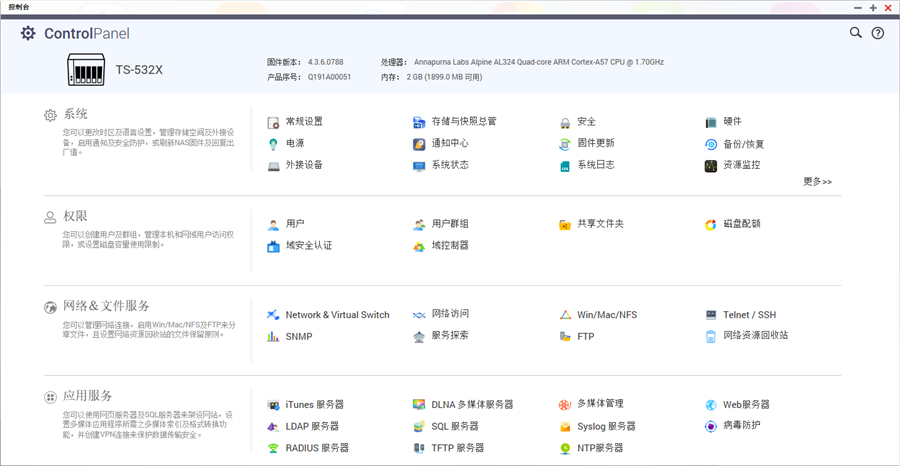Open the SQL 服务器 settings link
This screenshot has width=900, height=466.
(x=455, y=426)
